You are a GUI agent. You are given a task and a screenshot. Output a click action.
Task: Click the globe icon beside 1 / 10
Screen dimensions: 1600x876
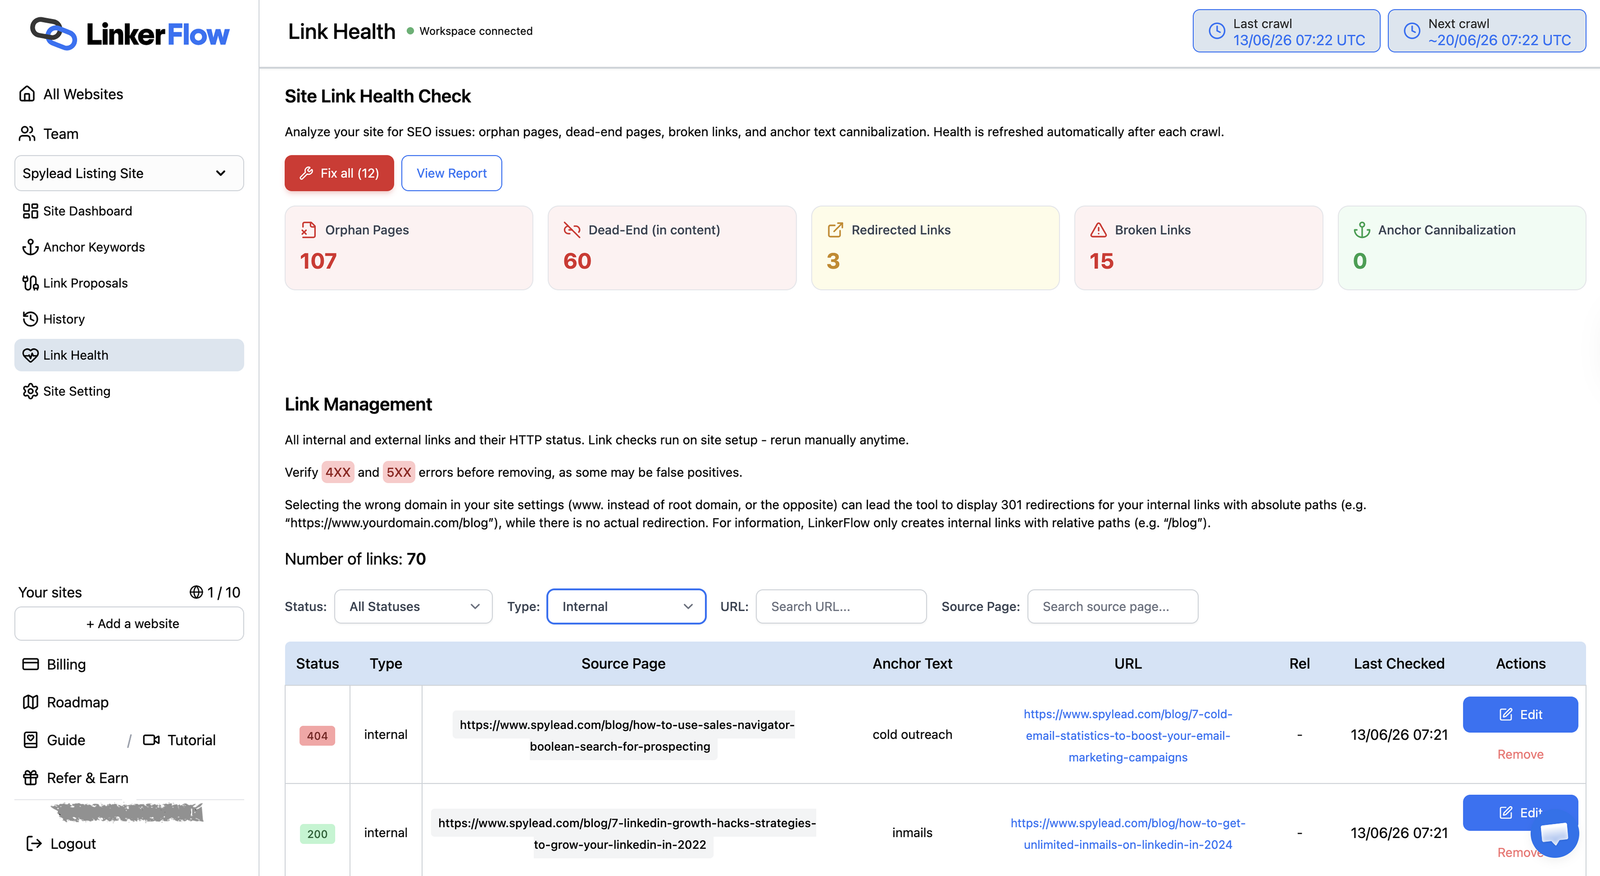196,592
